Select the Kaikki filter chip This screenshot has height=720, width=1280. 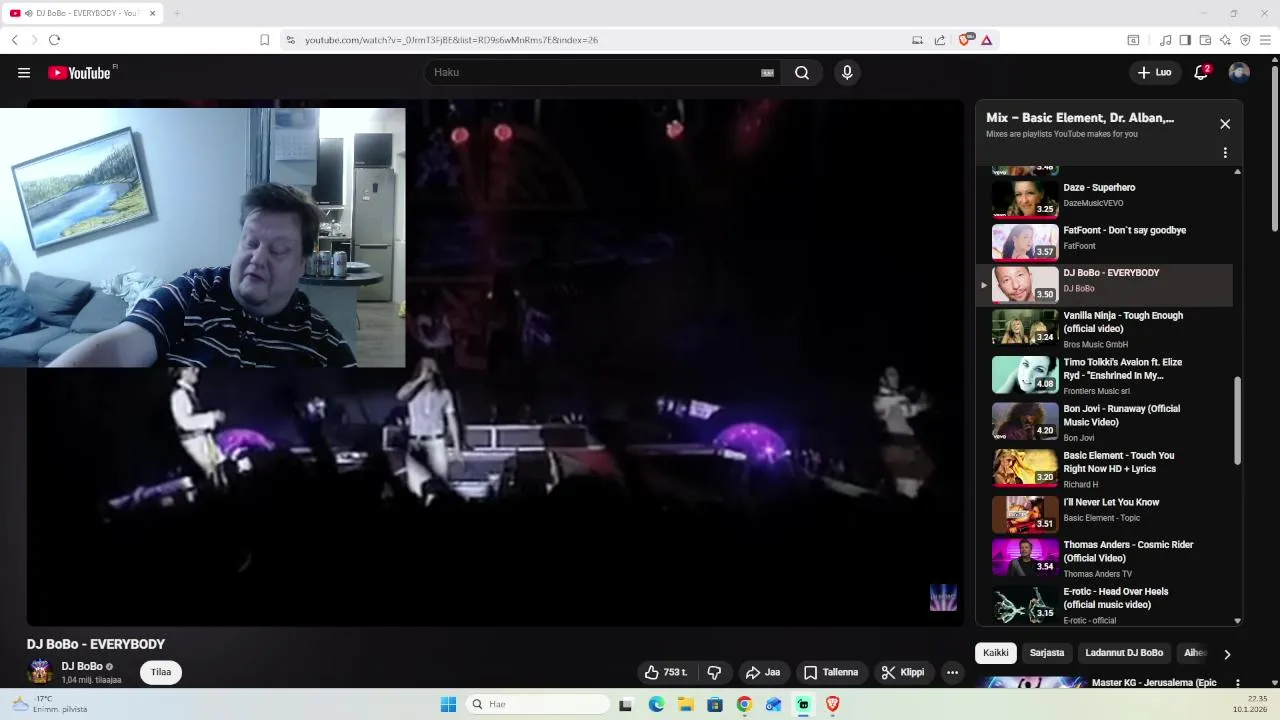(x=996, y=653)
